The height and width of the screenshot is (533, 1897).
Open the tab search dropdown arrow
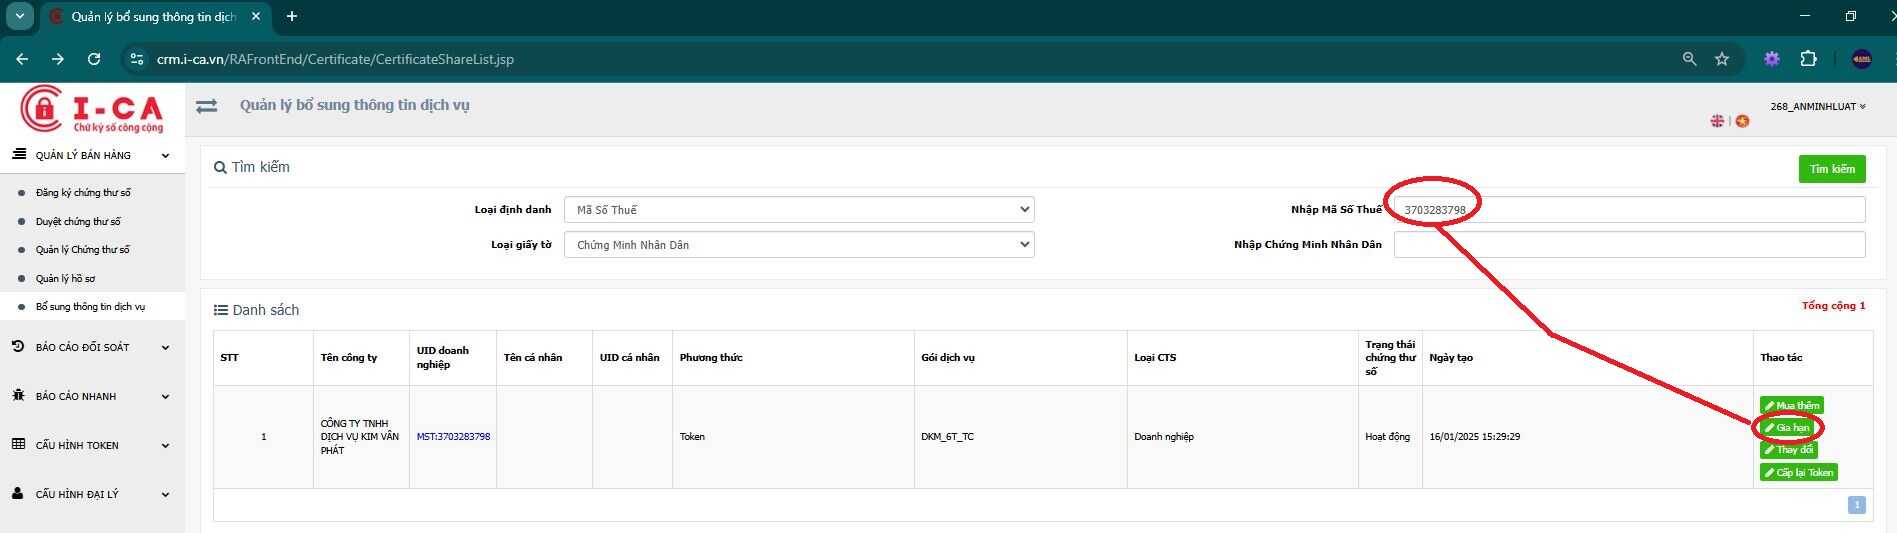coord(19,16)
